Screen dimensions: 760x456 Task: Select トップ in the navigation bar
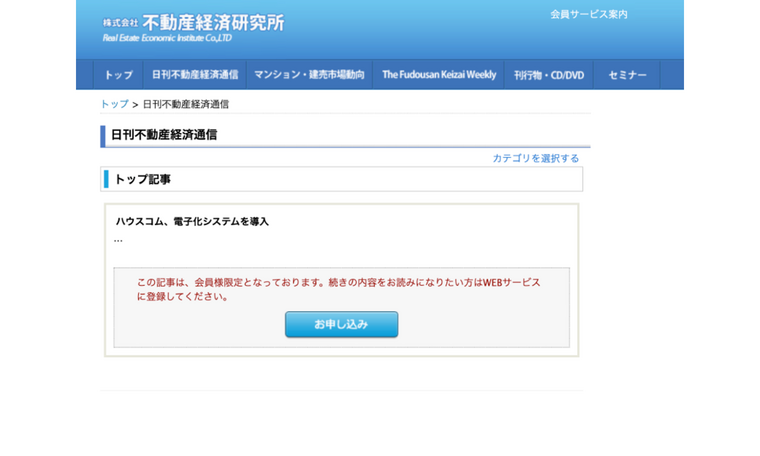pos(118,75)
